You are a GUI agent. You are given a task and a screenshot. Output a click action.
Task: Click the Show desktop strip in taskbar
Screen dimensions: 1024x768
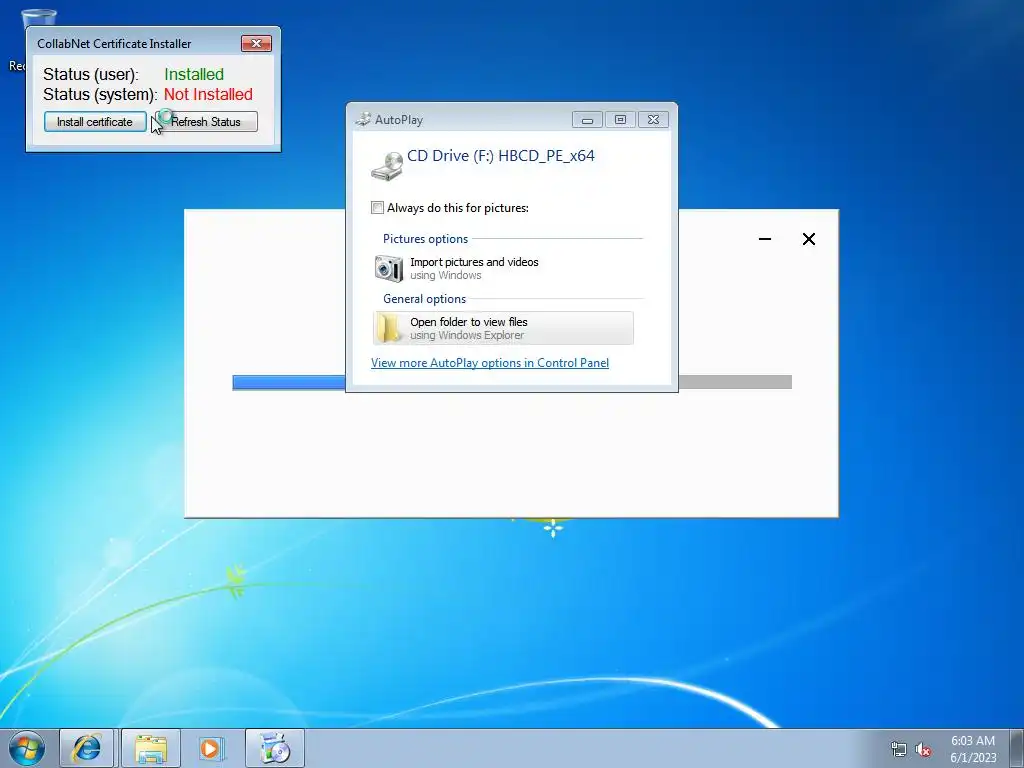point(1017,748)
